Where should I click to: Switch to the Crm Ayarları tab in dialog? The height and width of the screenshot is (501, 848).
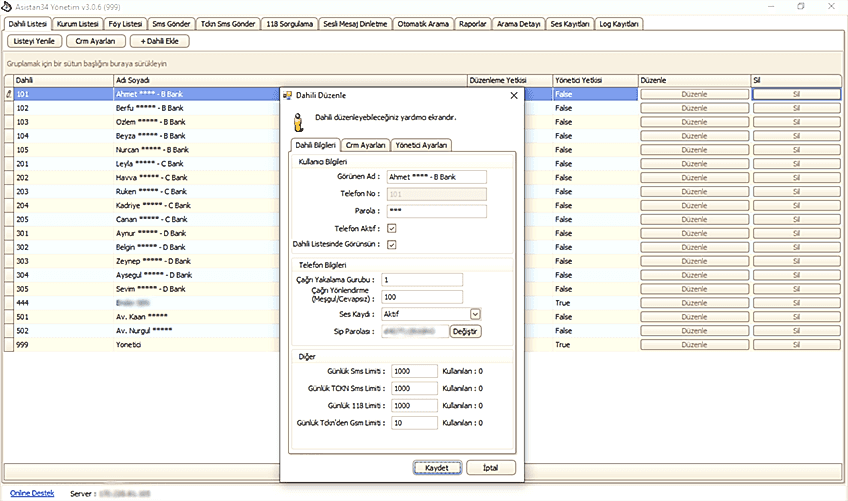pos(365,145)
